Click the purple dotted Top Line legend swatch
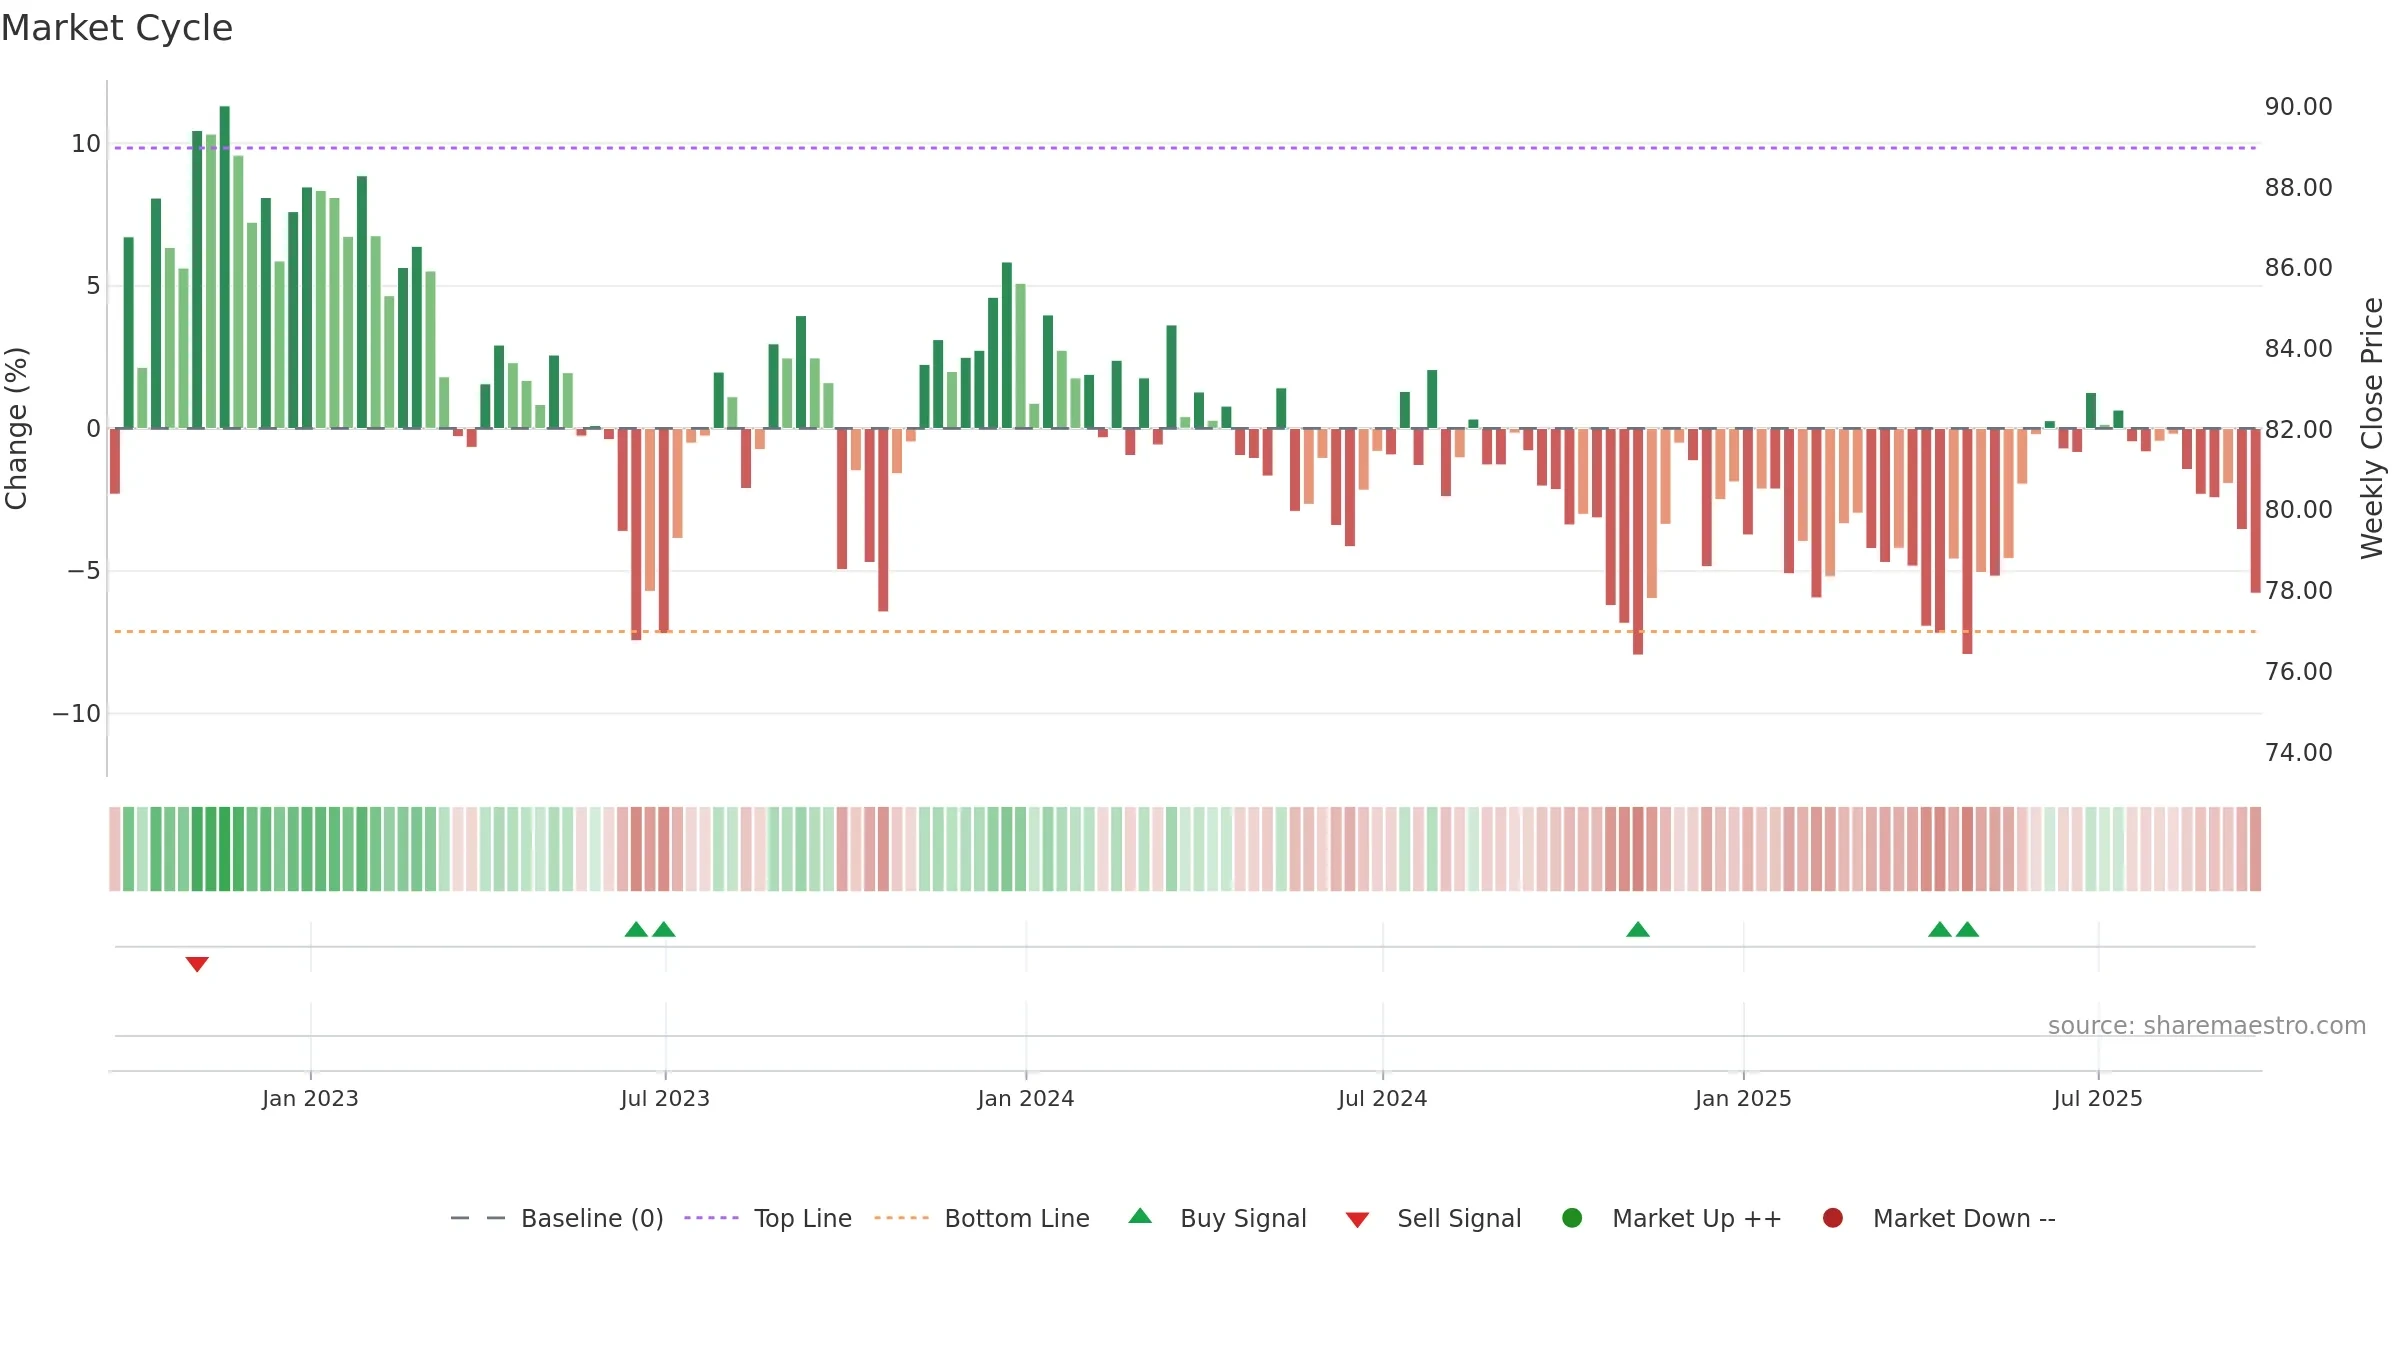The width and height of the screenshot is (2400, 1350). click(x=711, y=1218)
